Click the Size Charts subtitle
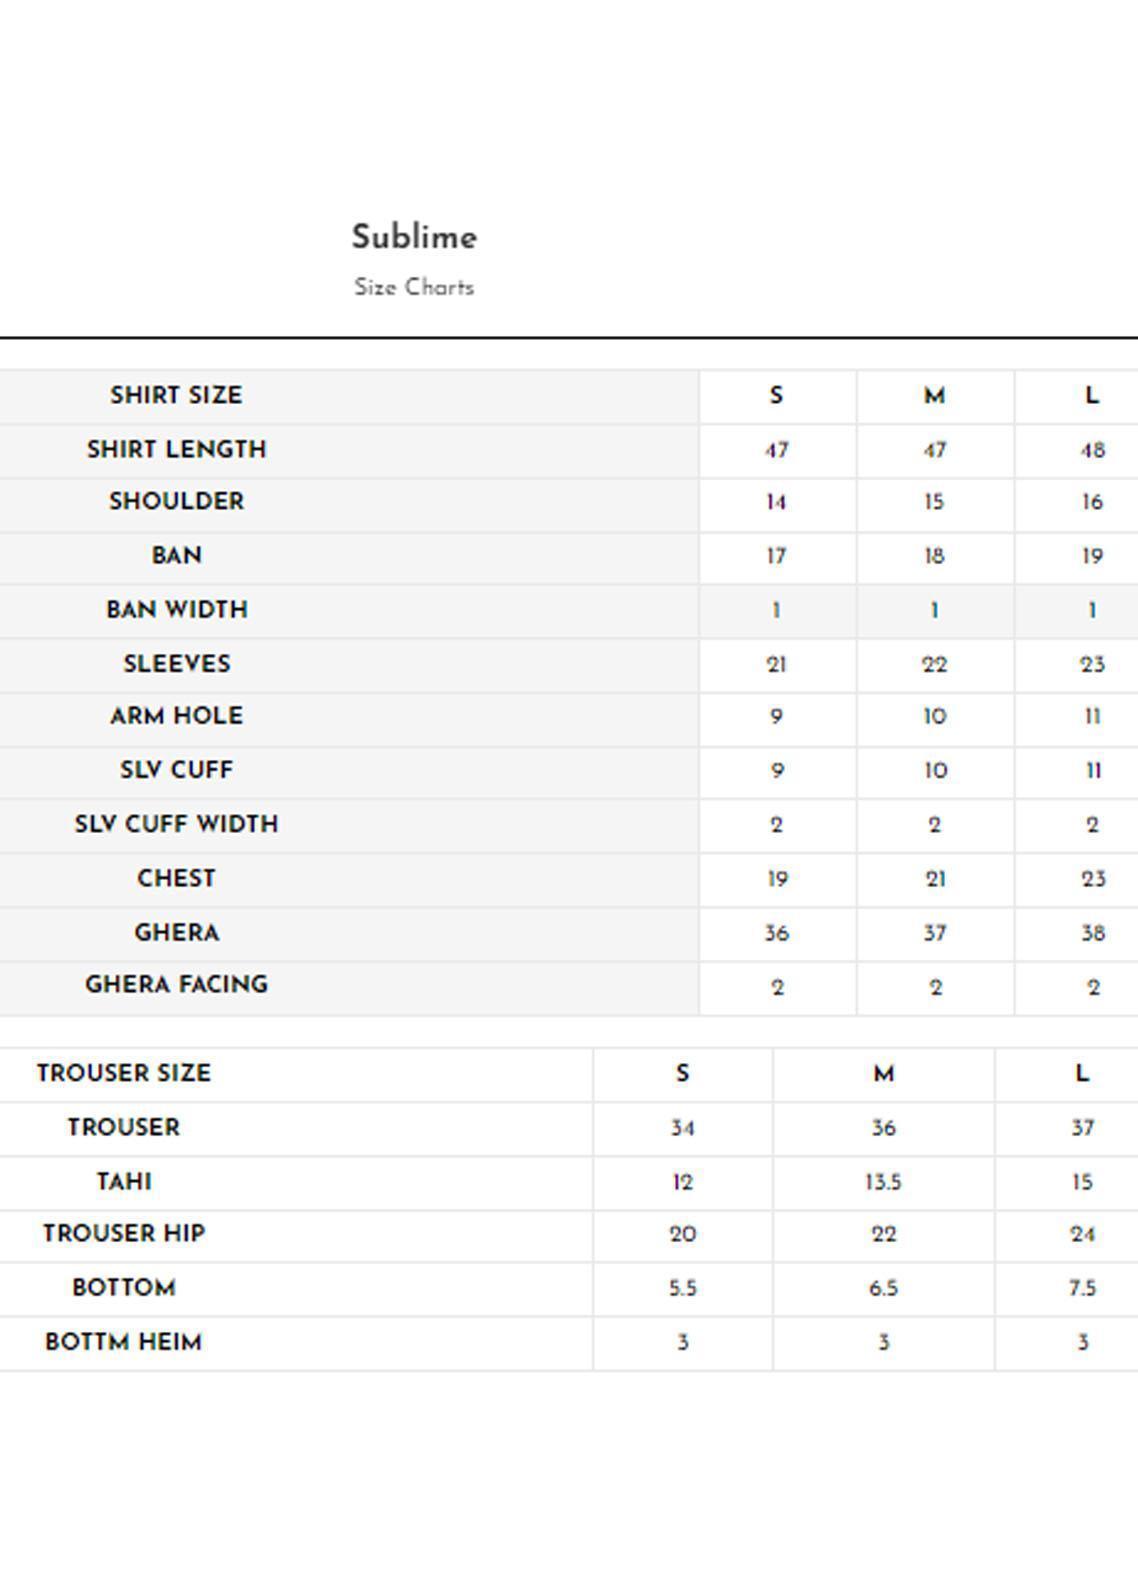The image size is (1138, 1584). point(414,288)
